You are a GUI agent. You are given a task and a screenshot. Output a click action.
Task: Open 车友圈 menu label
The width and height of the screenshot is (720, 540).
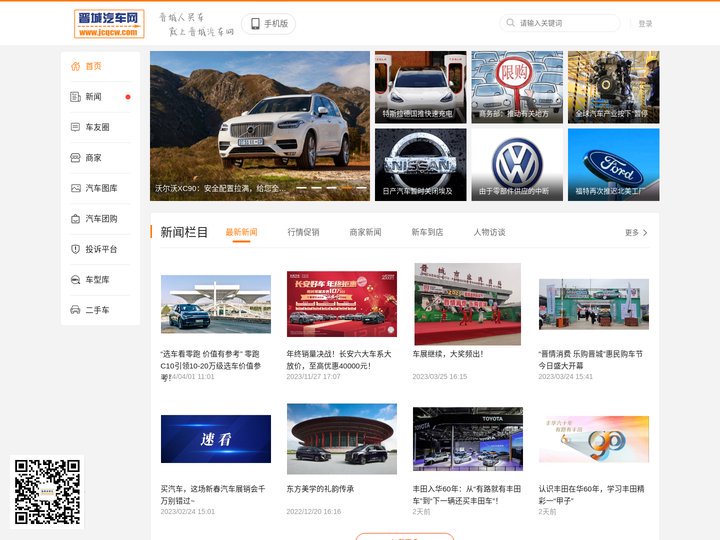97,127
